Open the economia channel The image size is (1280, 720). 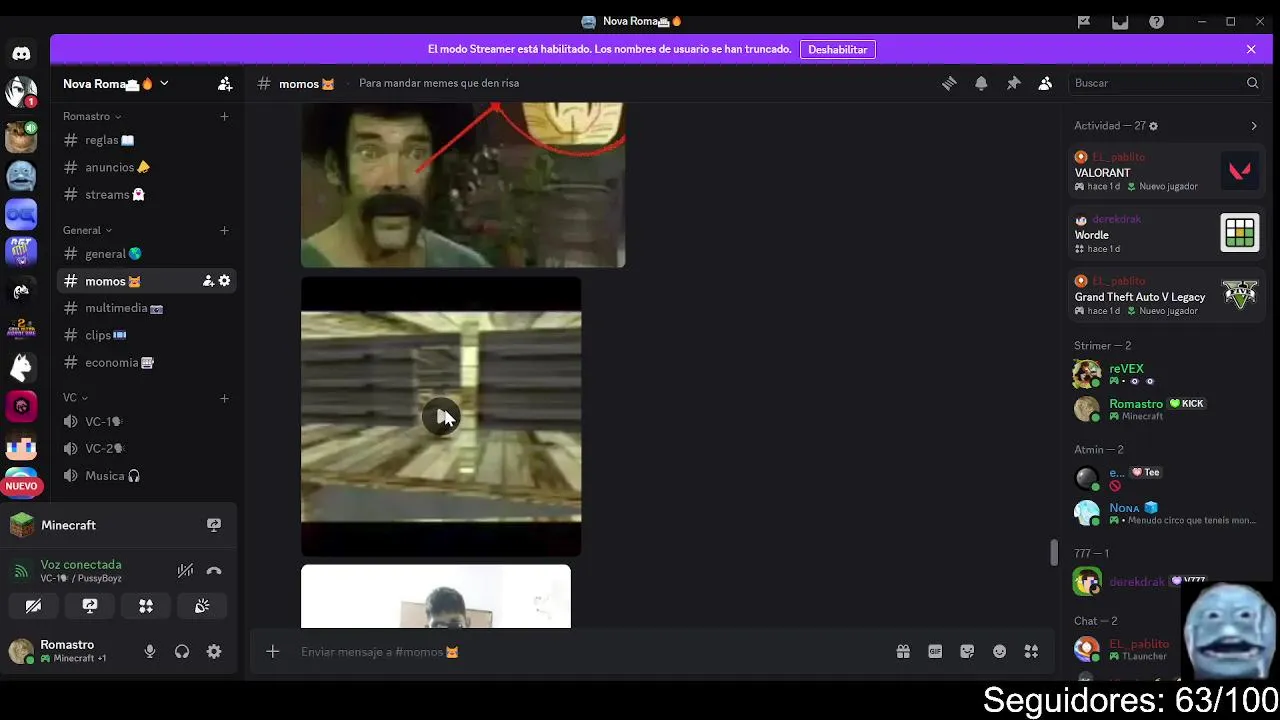tap(146, 363)
